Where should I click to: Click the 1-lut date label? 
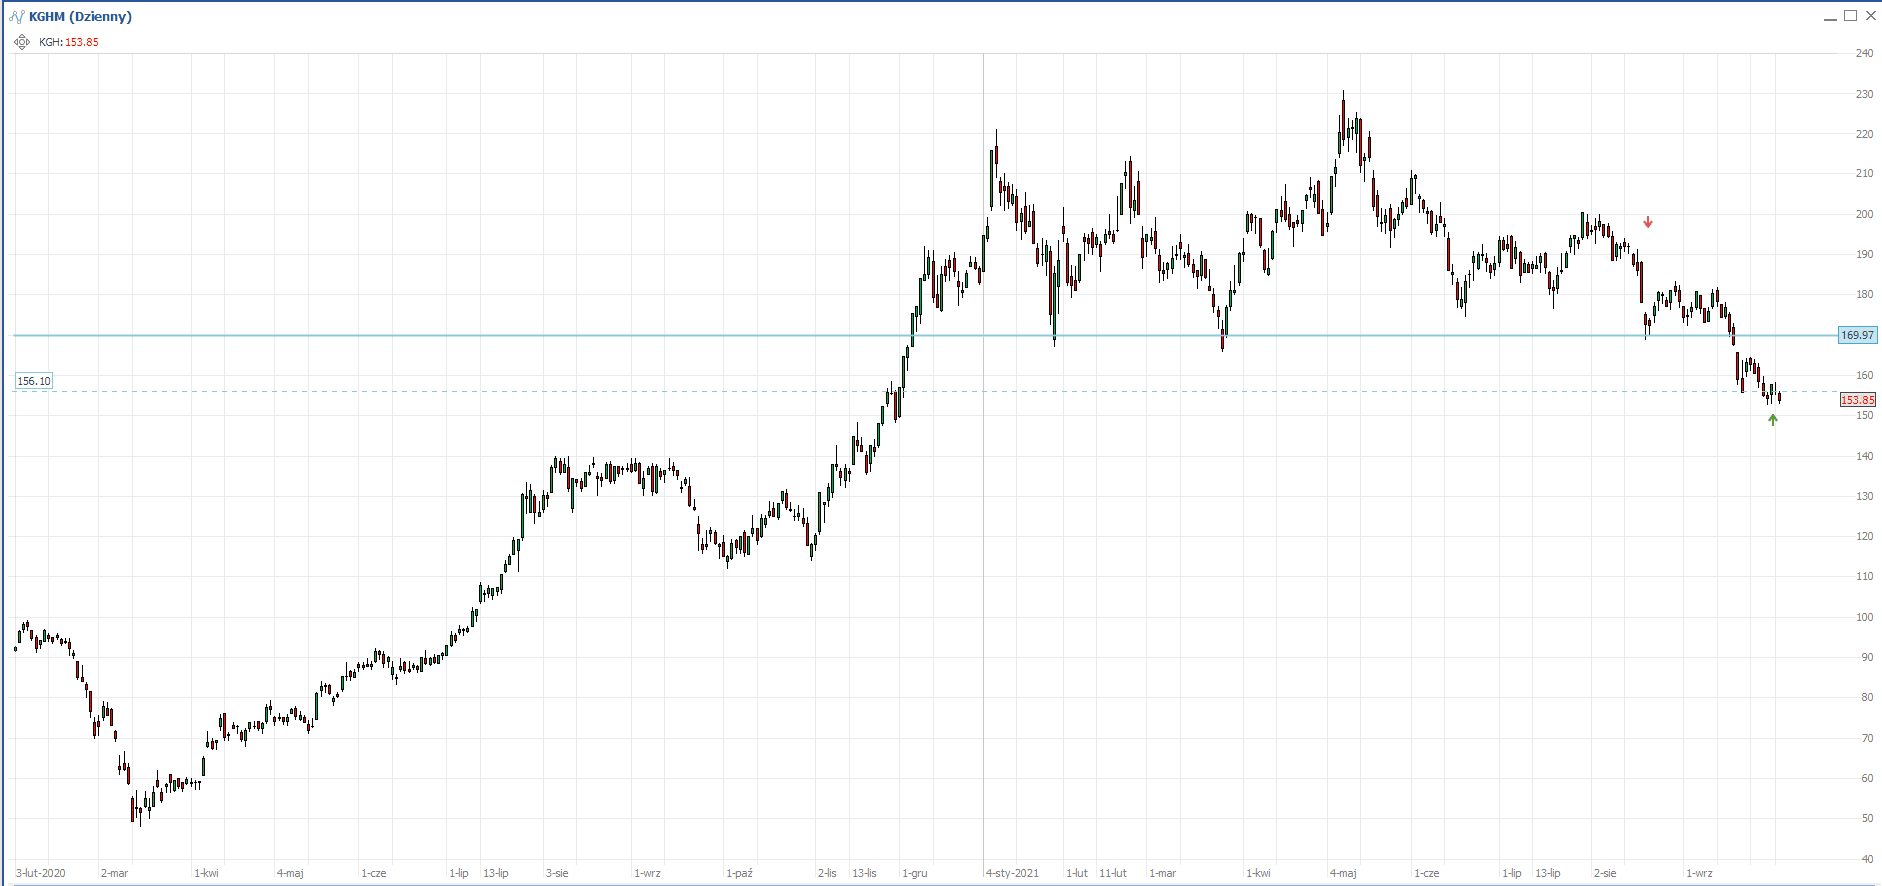[1077, 873]
